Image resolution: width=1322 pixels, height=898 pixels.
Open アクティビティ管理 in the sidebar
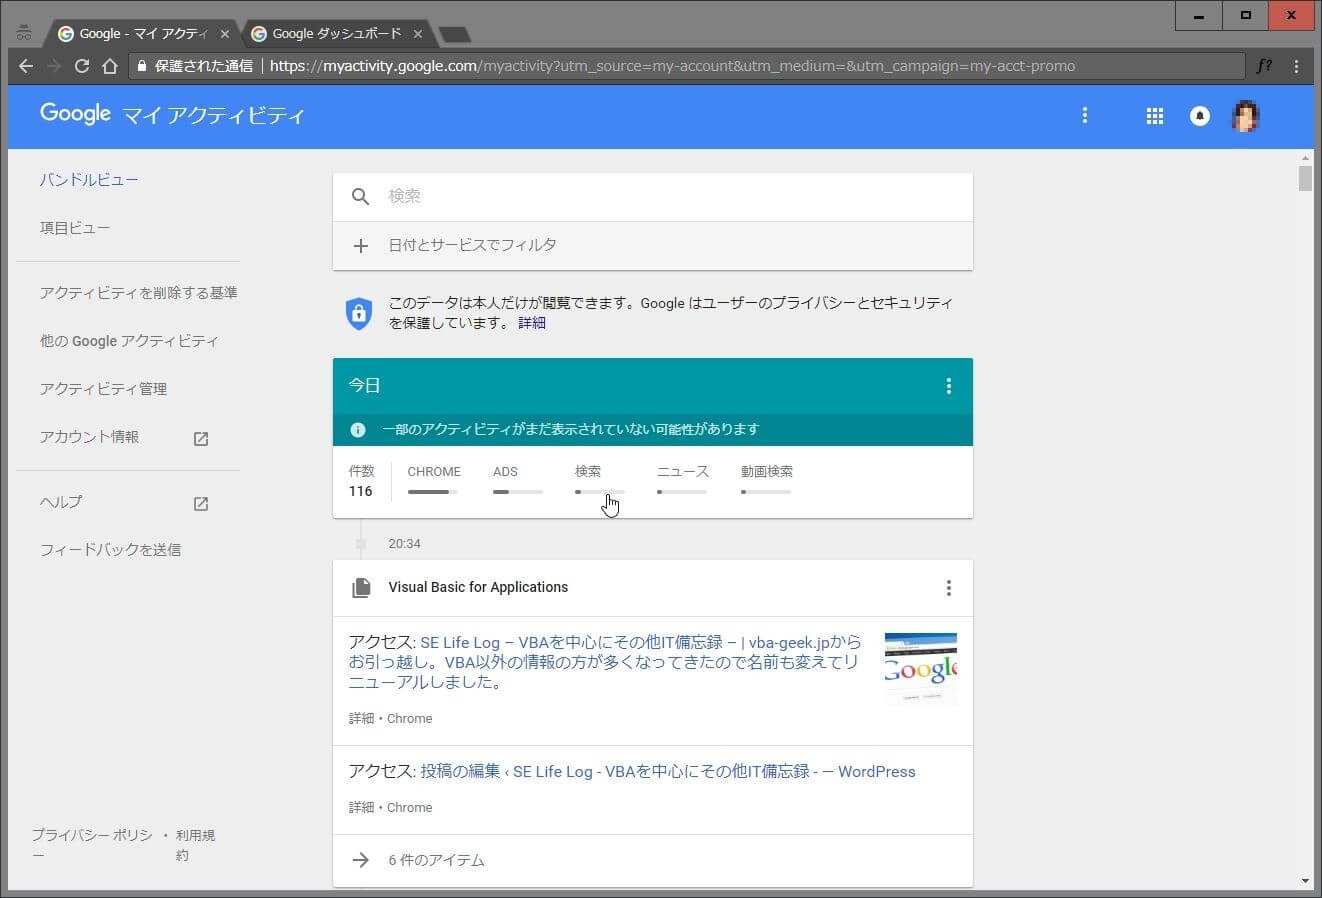click(x=103, y=389)
